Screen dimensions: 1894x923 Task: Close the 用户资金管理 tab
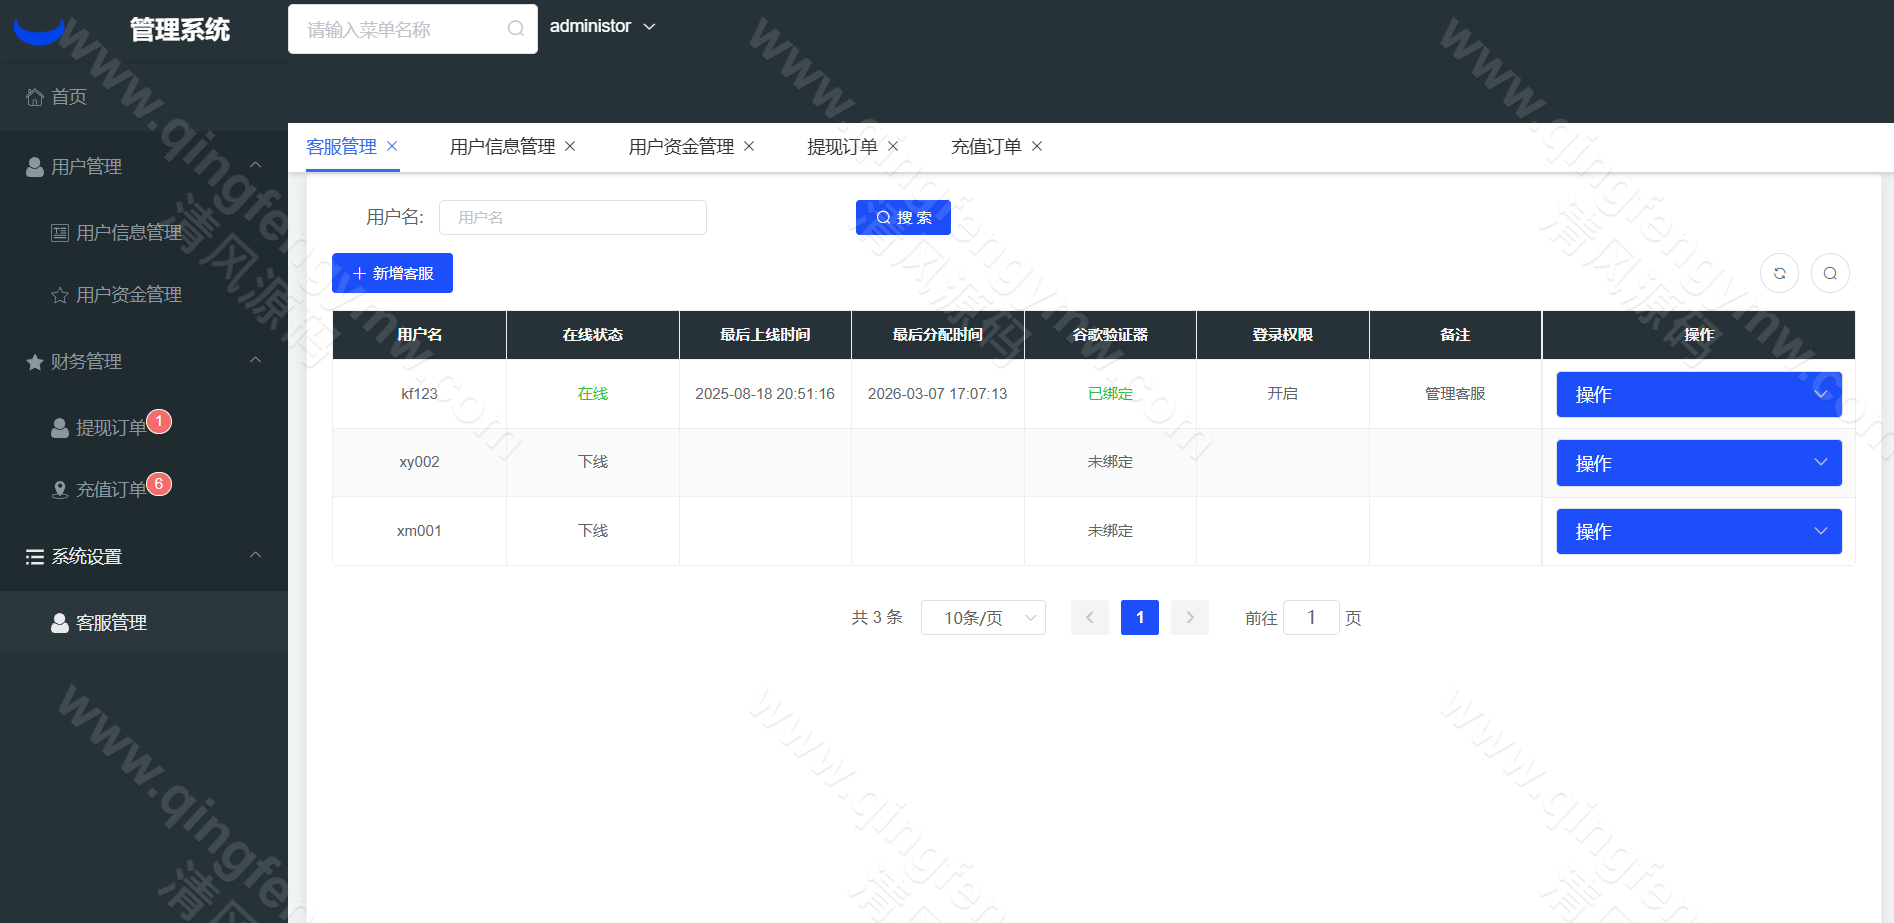pyautogui.click(x=749, y=146)
